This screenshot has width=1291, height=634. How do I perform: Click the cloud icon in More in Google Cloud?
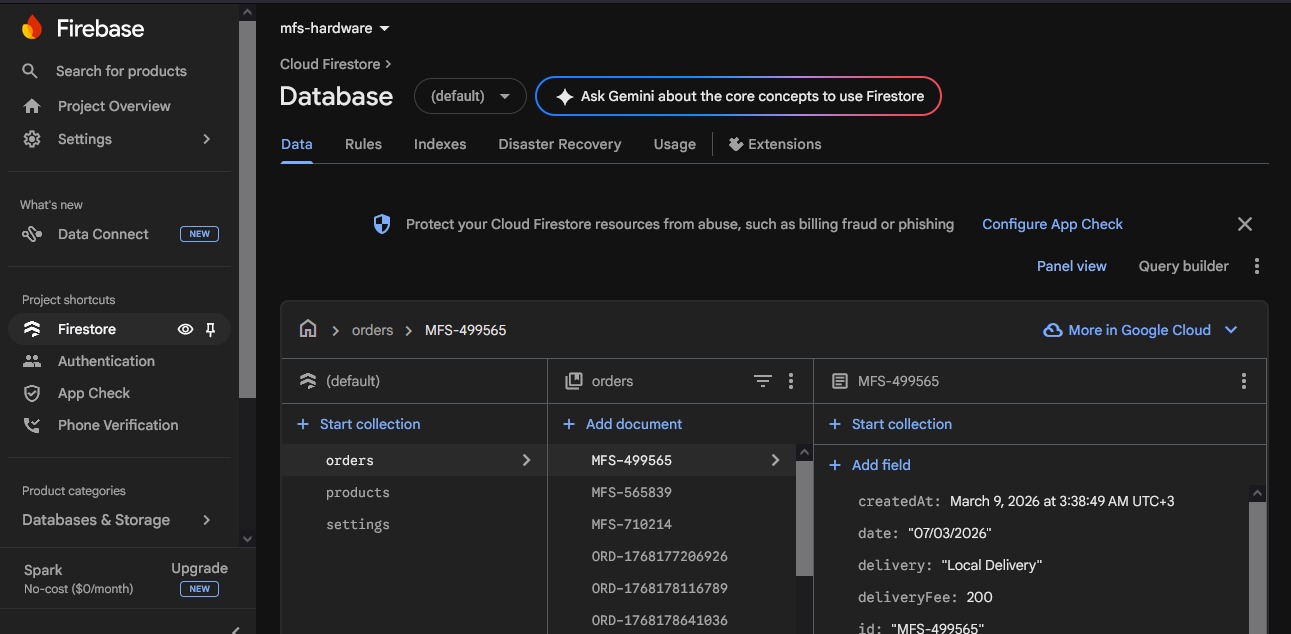[x=1053, y=330]
